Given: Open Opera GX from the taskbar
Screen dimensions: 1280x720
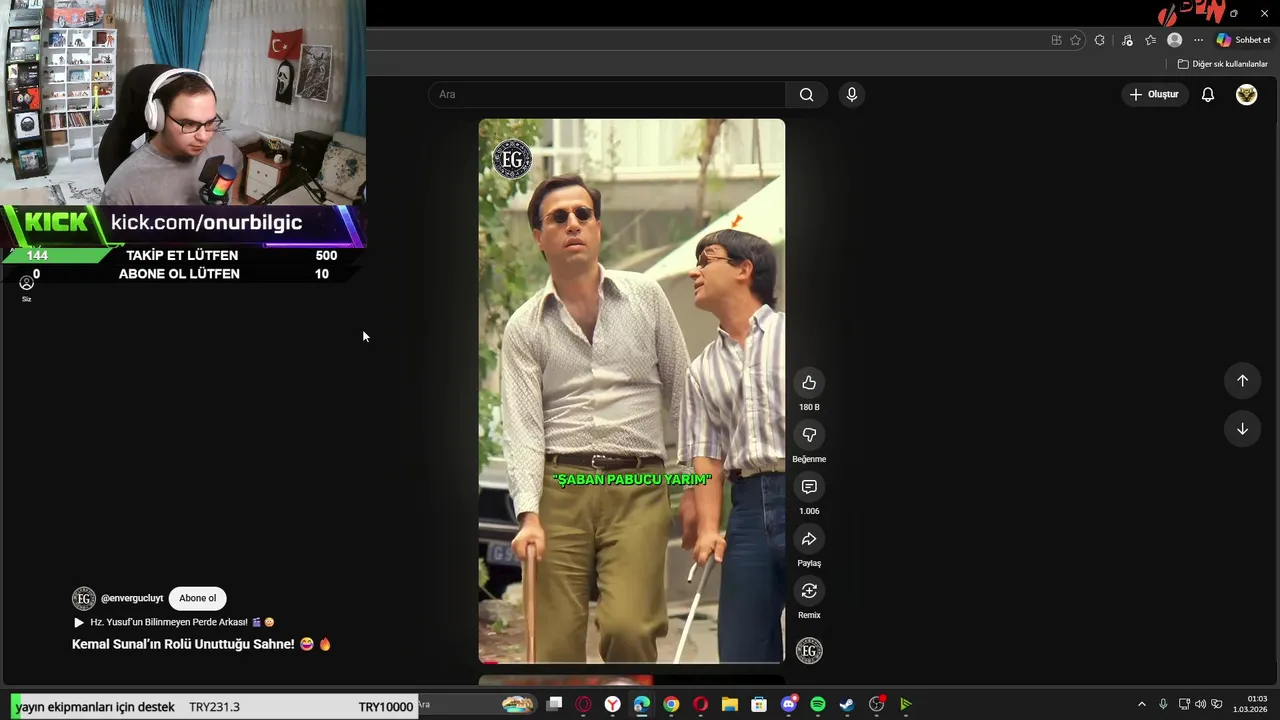Looking at the screenshot, I should point(584,704).
